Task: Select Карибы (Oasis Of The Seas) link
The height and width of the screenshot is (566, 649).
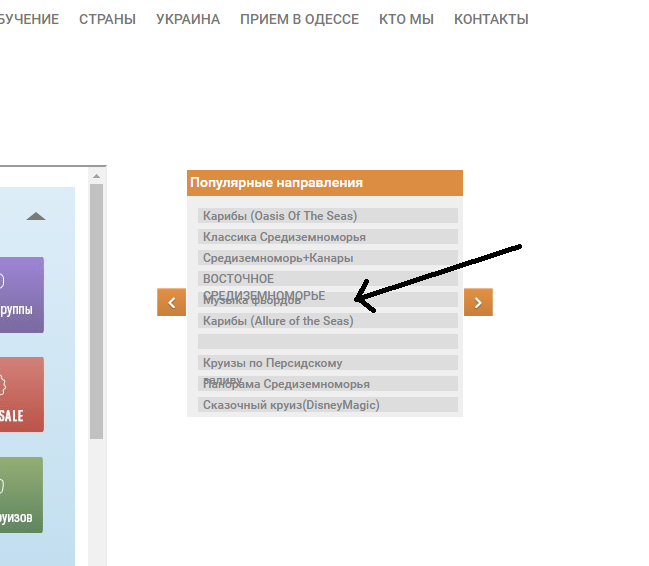Action: [x=280, y=216]
